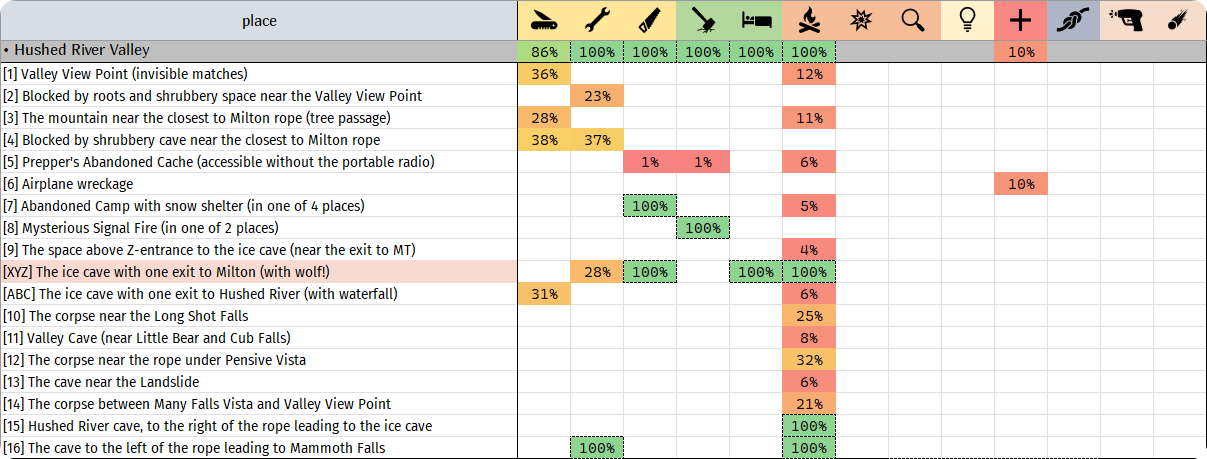Click the 10% cell for Airplane wreckage

[1020, 184]
